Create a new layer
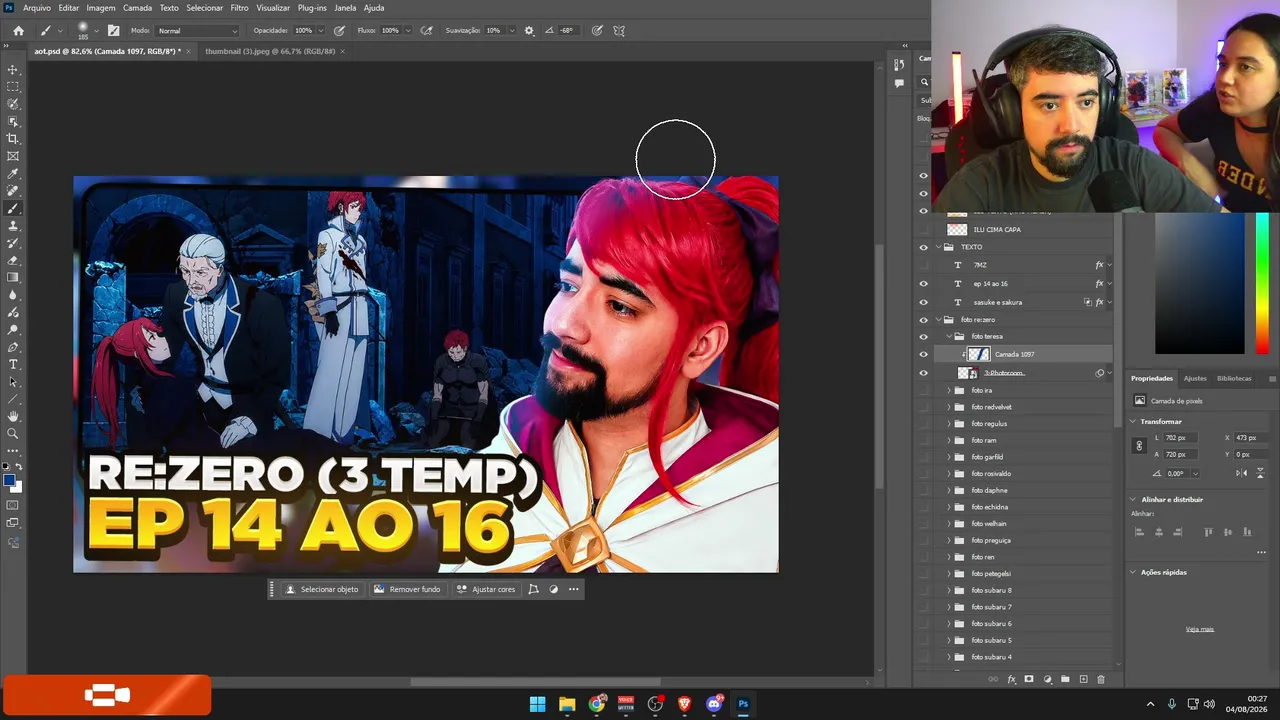 coord(1083,679)
